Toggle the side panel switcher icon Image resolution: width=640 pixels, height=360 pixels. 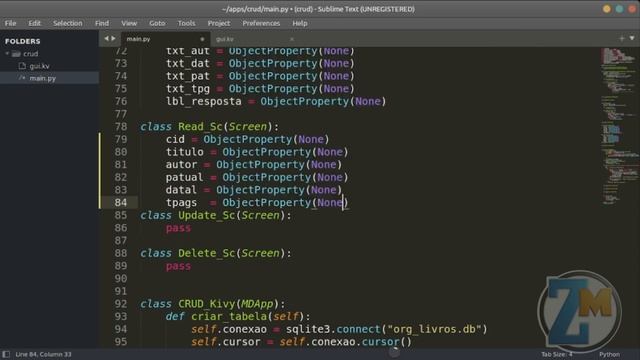point(6,354)
